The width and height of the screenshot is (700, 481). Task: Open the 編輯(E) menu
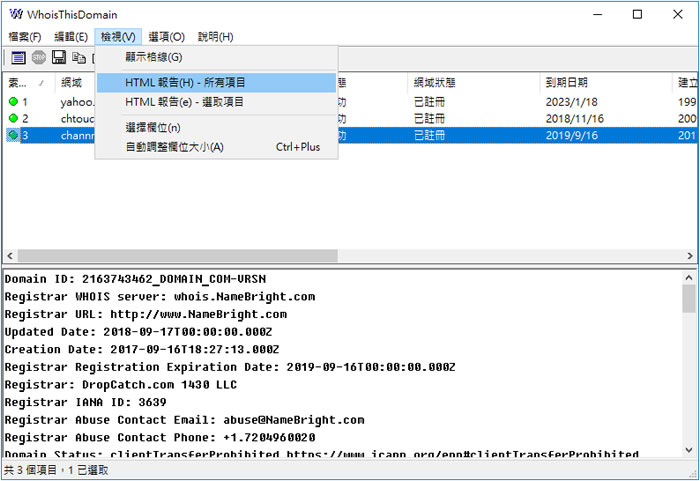pyautogui.click(x=71, y=37)
